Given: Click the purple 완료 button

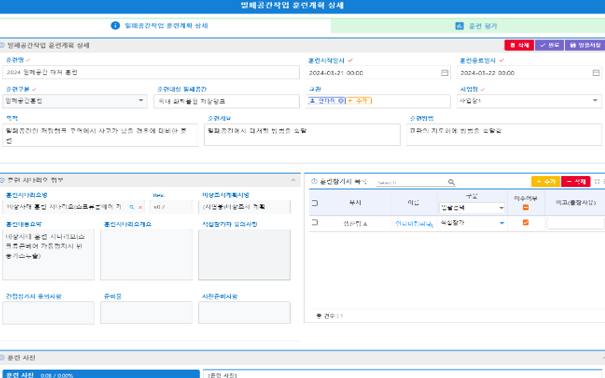Looking at the screenshot, I should pos(549,45).
